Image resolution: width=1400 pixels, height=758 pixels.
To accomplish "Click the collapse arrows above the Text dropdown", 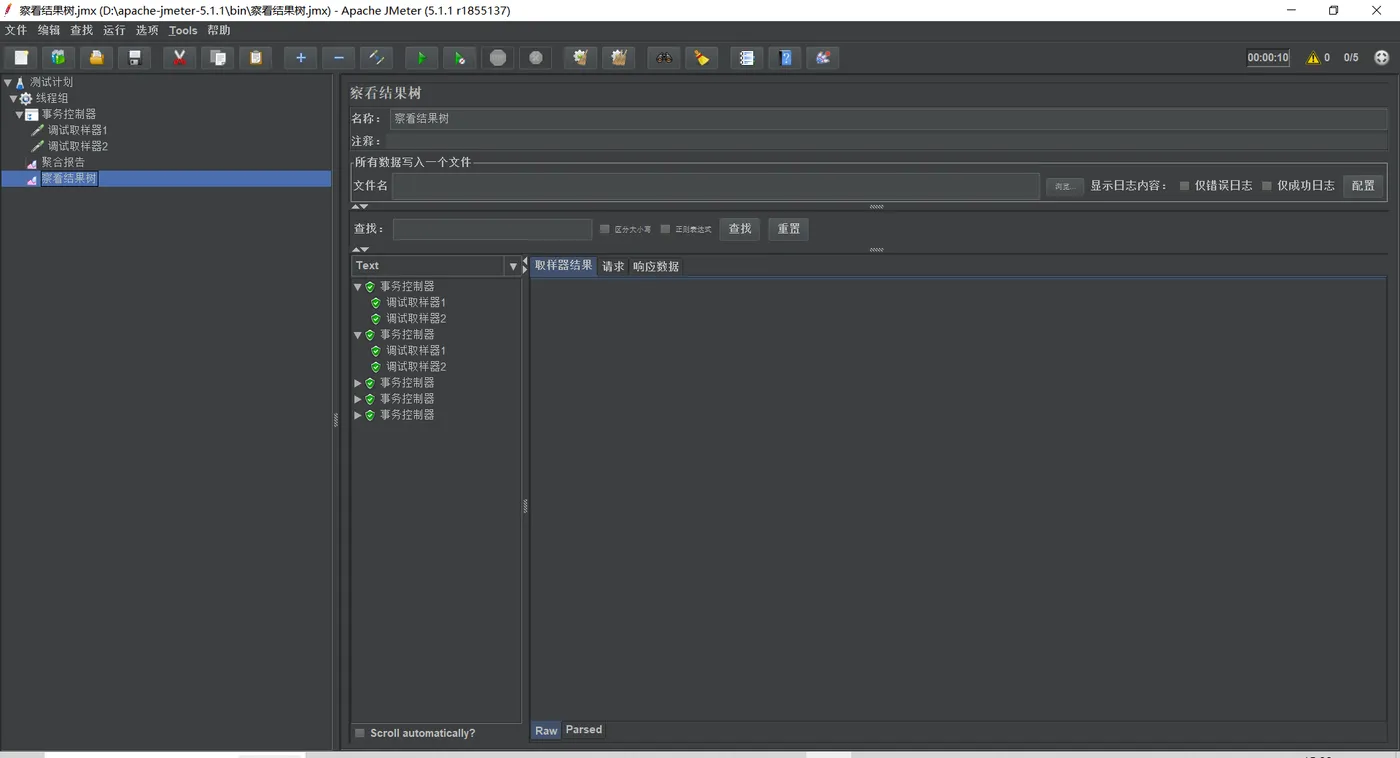I will point(361,249).
